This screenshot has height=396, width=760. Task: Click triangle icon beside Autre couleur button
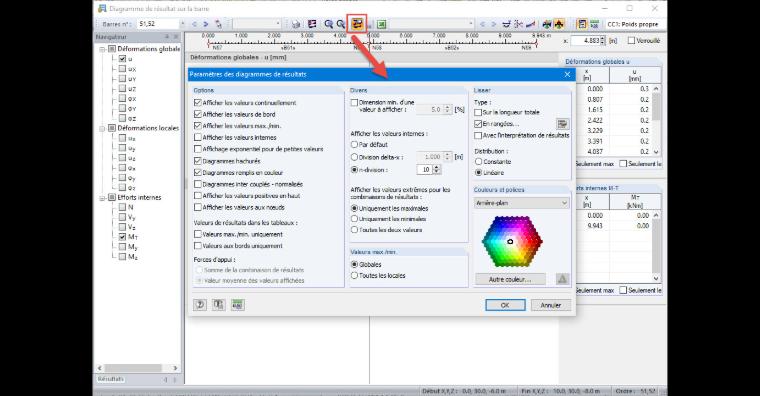pyautogui.click(x=562, y=279)
